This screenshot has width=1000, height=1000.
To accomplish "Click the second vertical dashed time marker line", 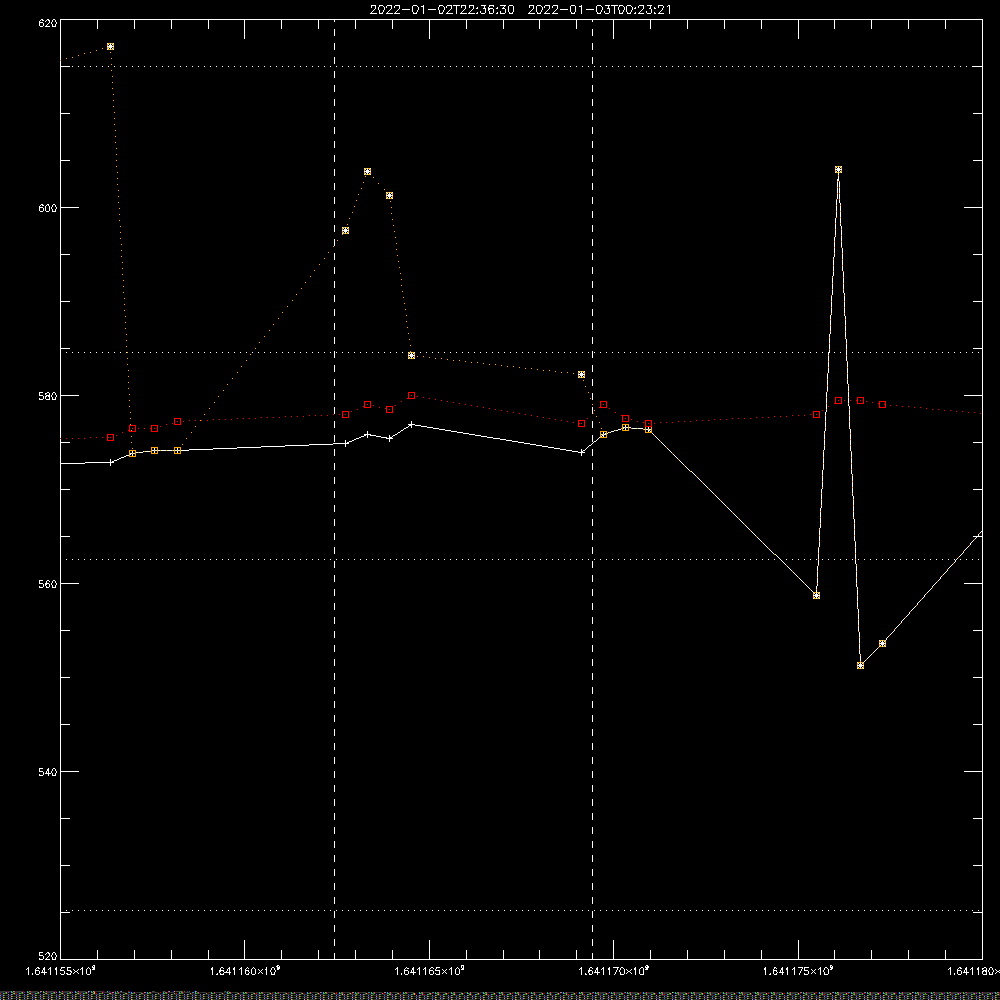I will click(x=592, y=488).
